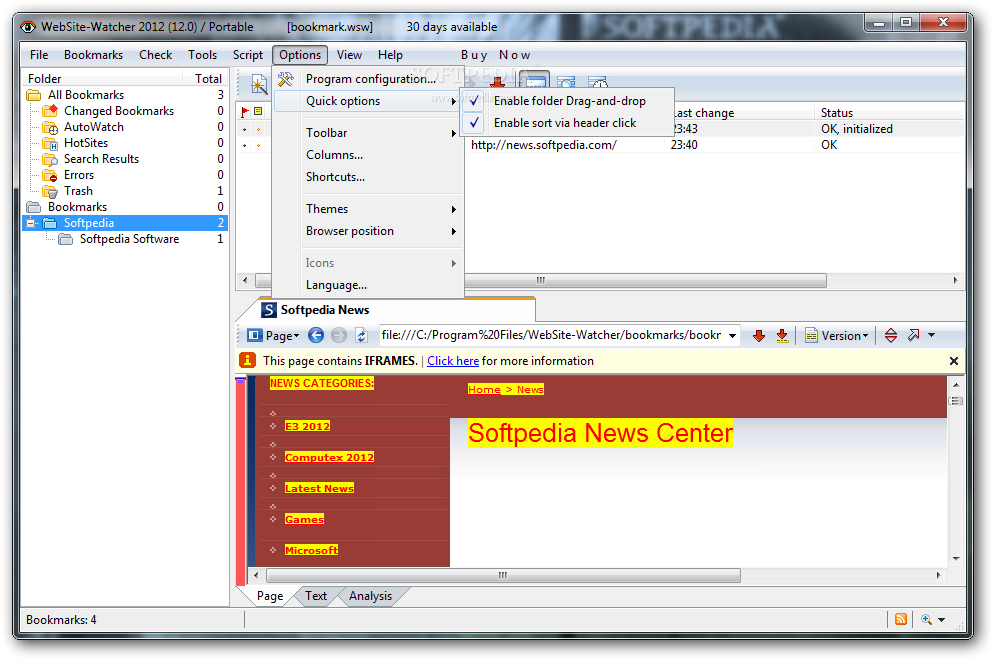The width and height of the screenshot is (994, 660).
Task: Choose Language... from Options menu
Action: pyautogui.click(x=368, y=285)
